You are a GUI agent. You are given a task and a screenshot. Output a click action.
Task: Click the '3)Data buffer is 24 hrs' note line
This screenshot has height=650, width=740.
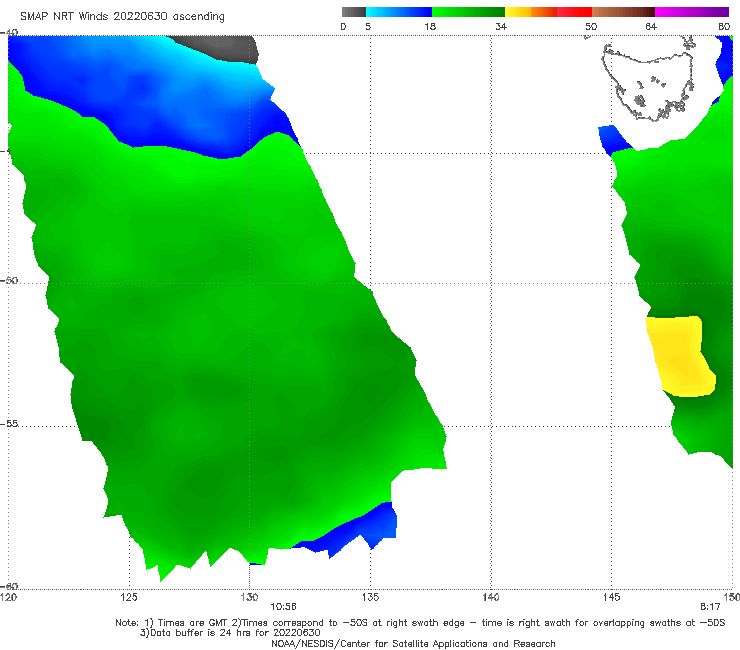click(230, 633)
